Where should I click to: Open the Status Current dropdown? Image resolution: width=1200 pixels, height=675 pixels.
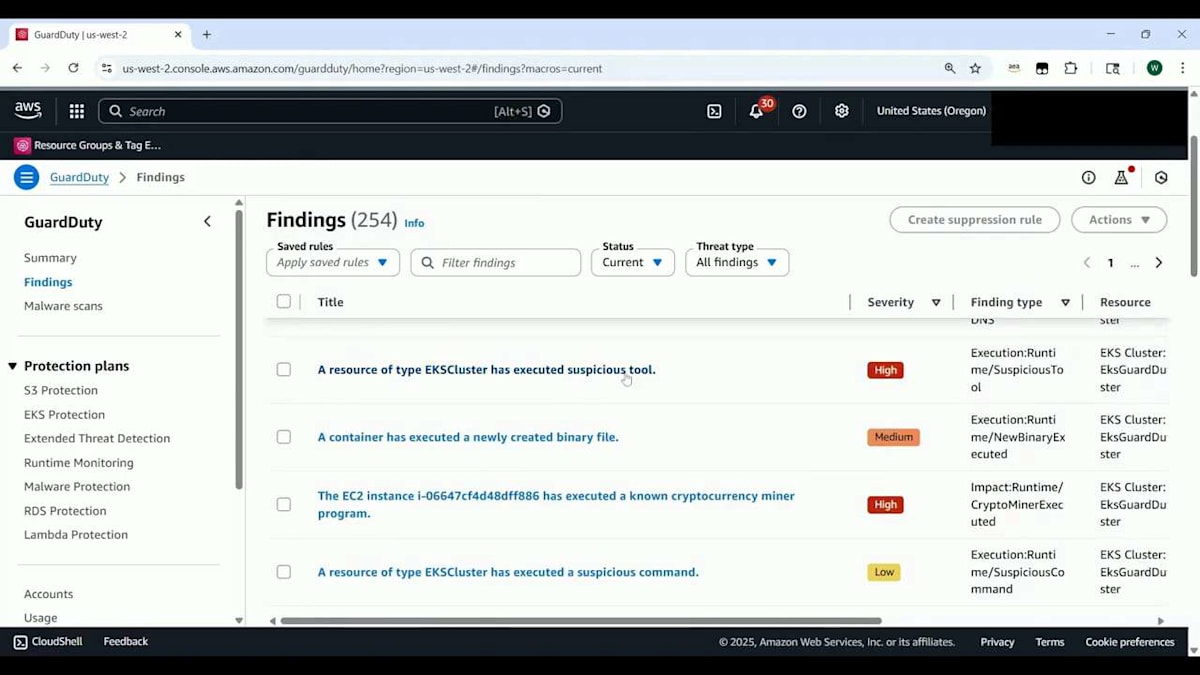[x=633, y=262]
